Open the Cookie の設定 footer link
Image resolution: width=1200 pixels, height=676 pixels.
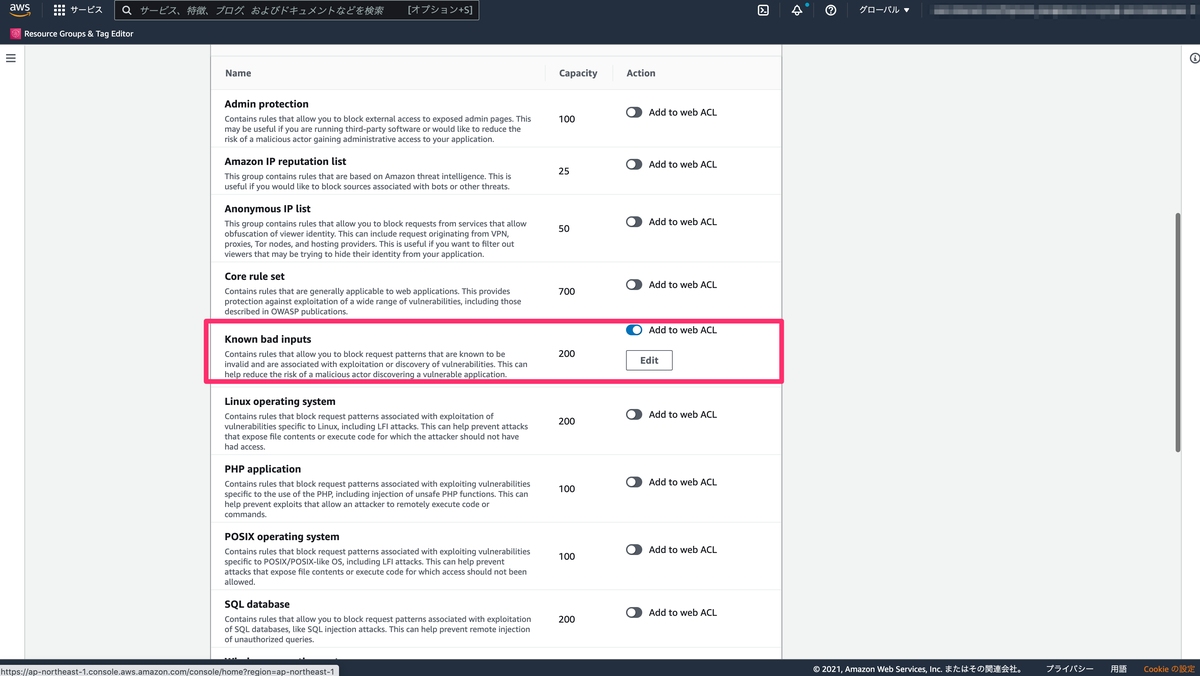(1166, 668)
